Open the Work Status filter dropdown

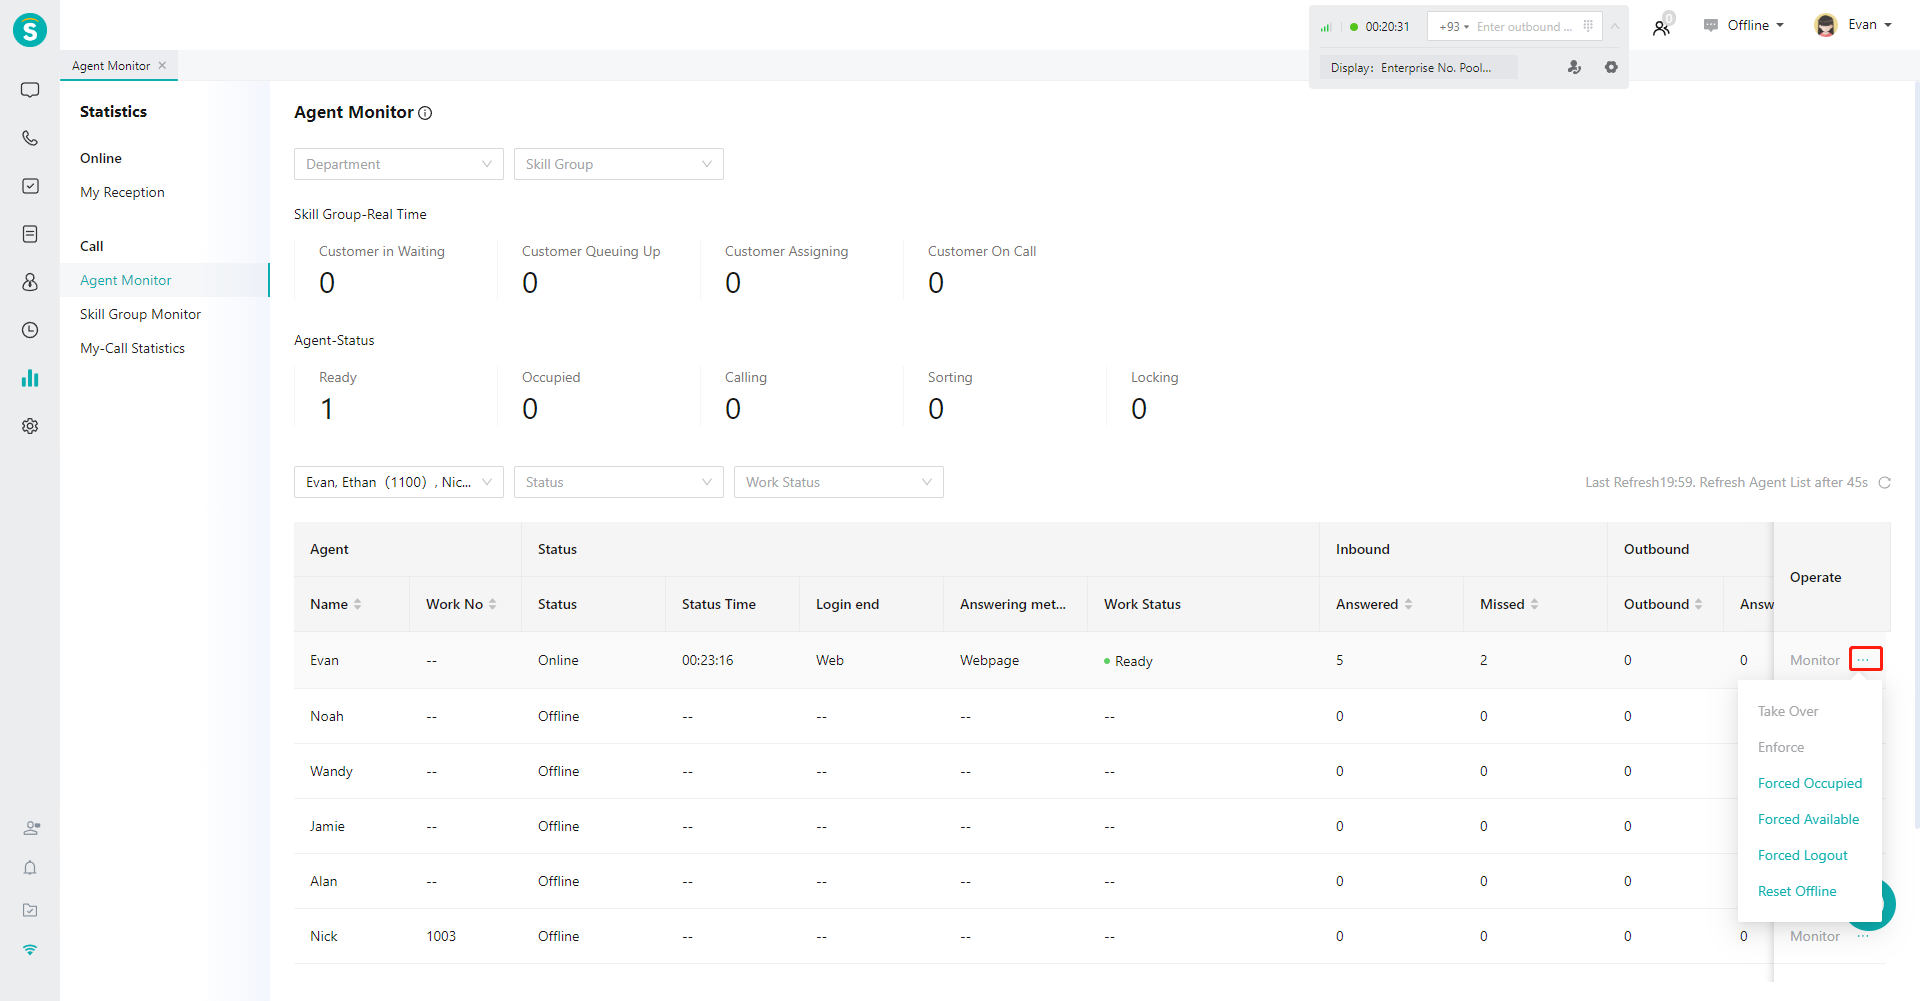[839, 482]
